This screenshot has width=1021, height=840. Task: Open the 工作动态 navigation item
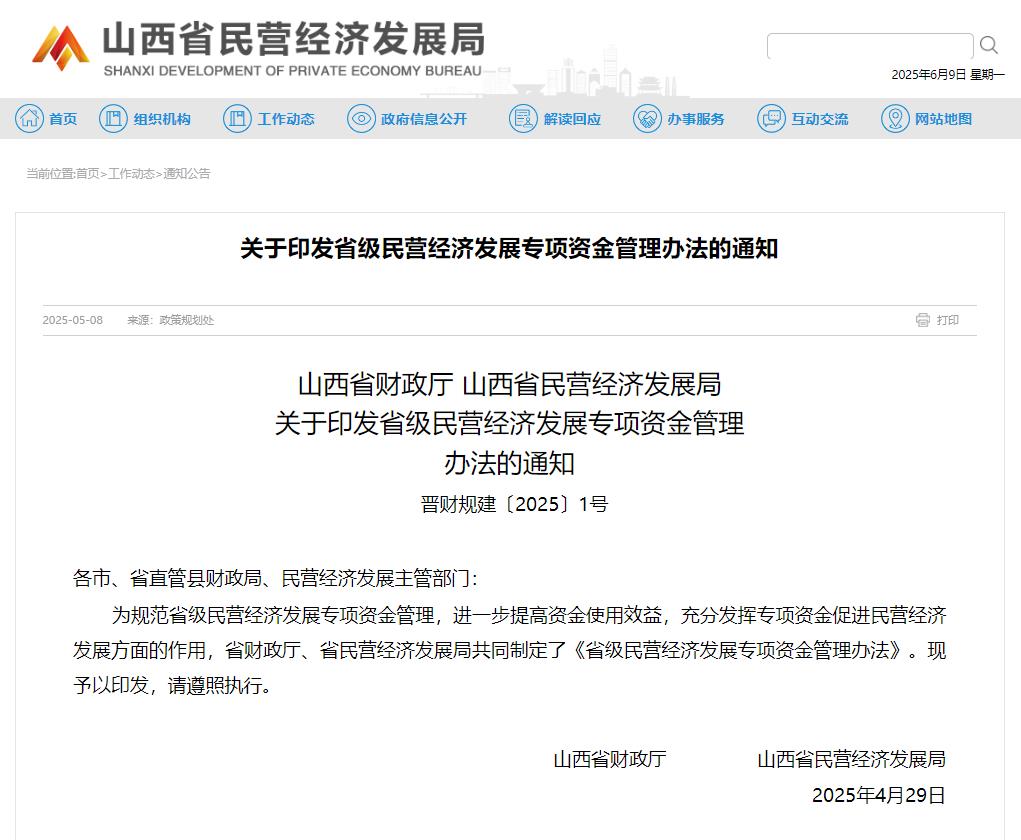pos(286,119)
